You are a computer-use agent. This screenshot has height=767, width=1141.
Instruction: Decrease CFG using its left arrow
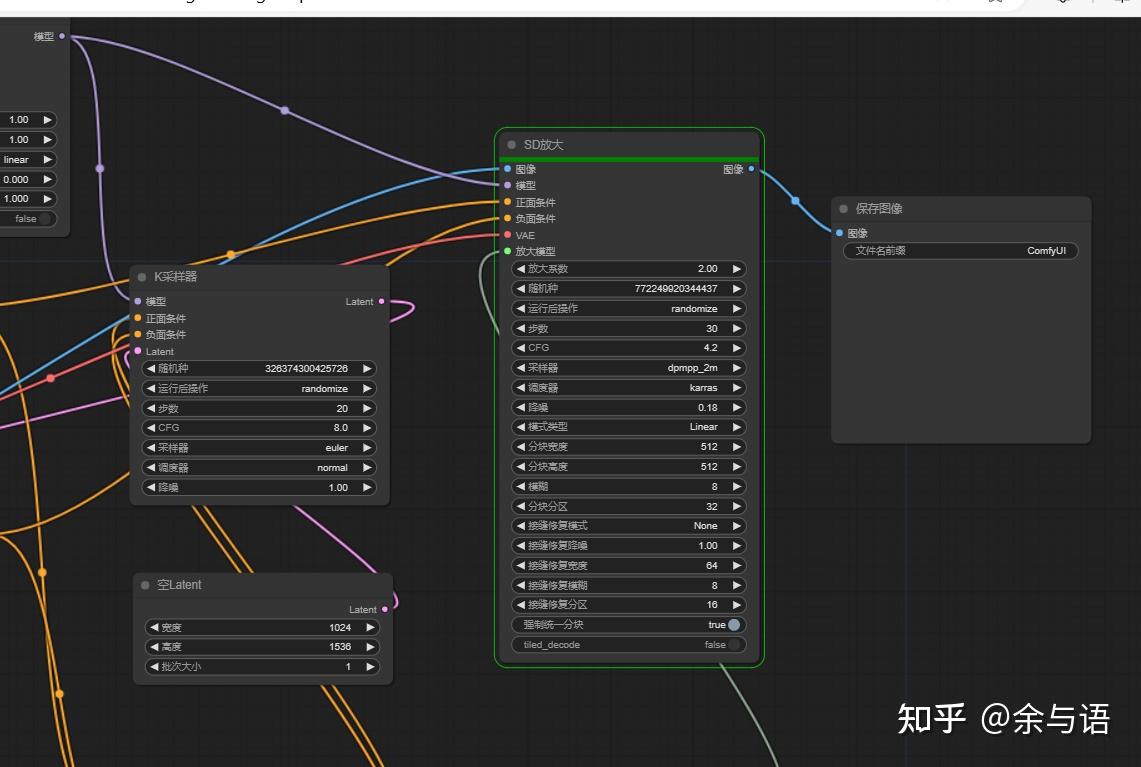tap(521, 347)
